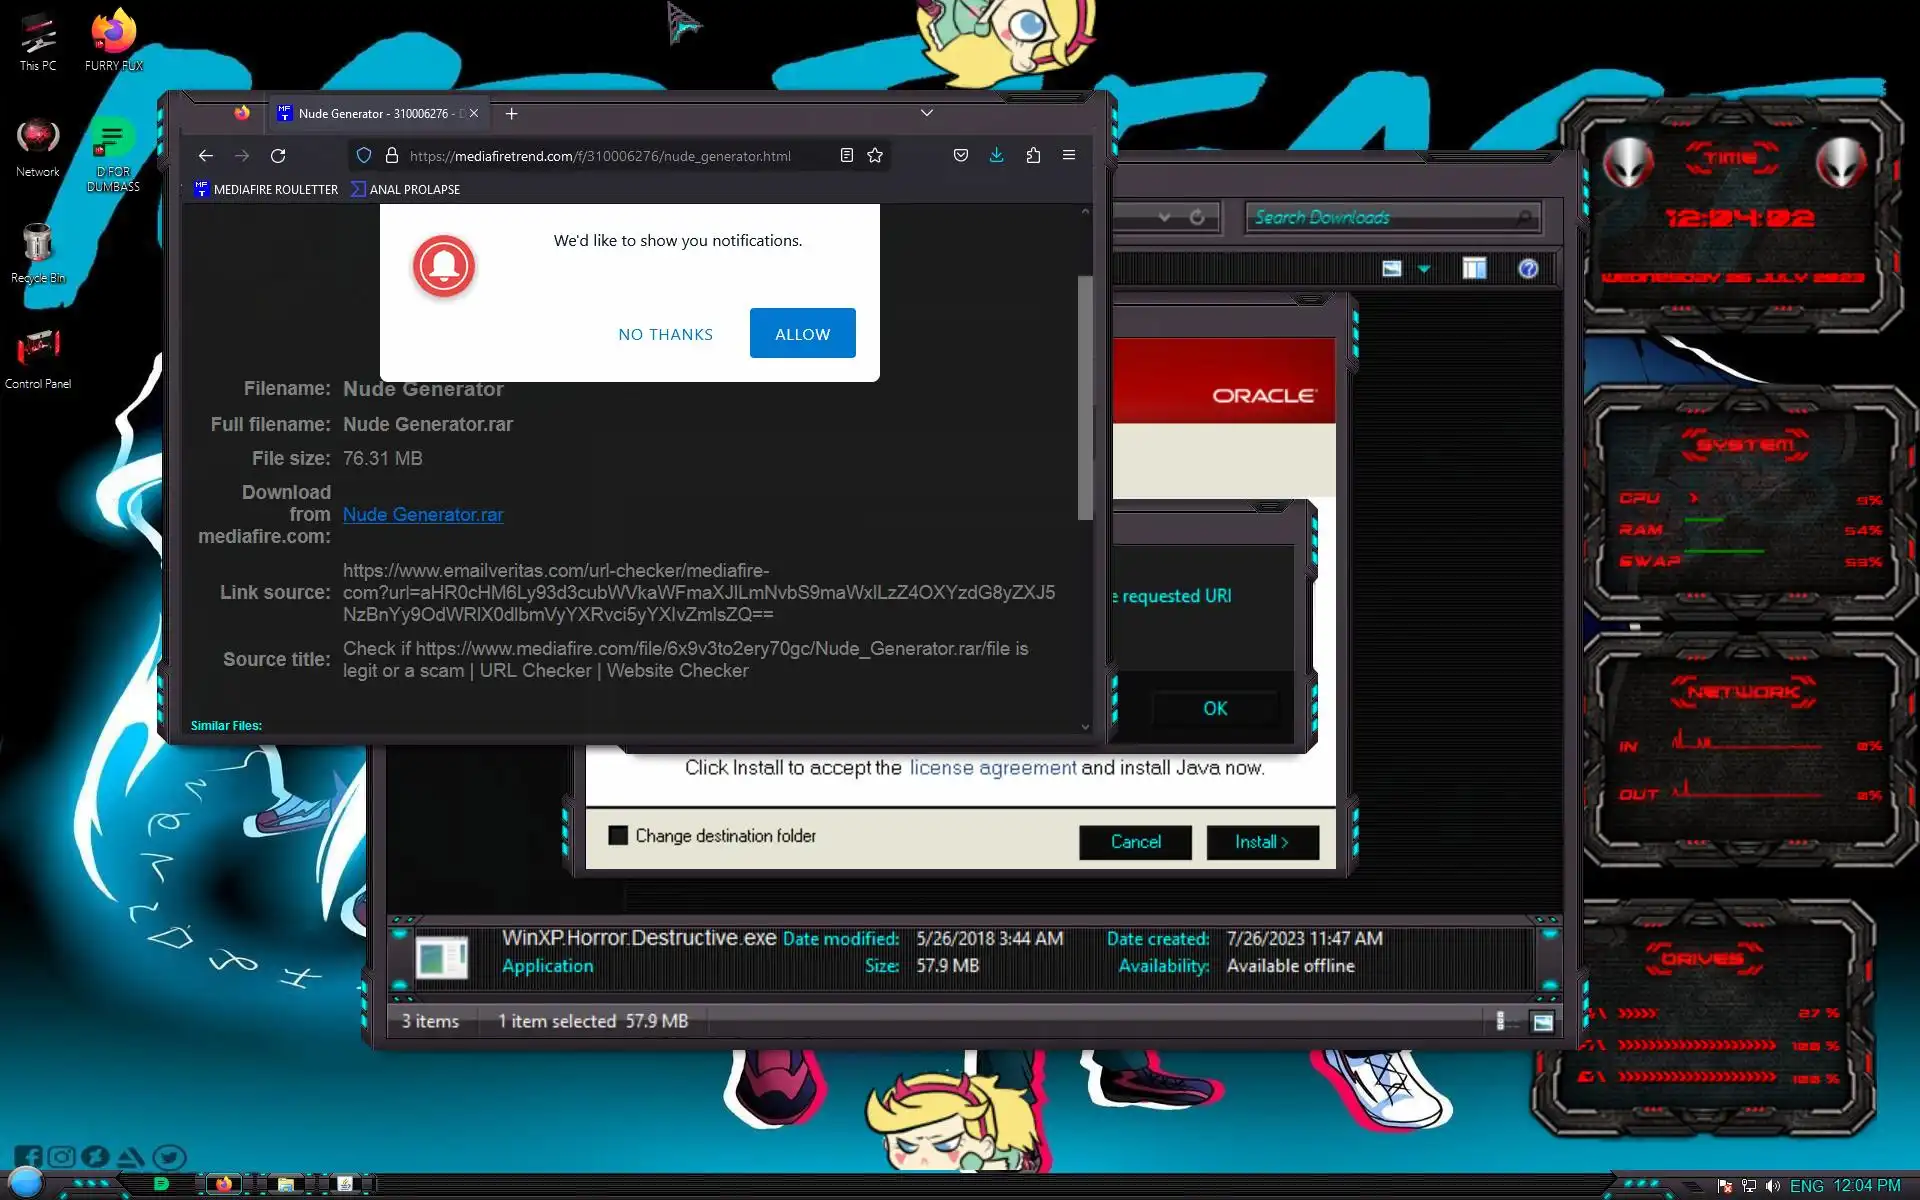Click the explorer help question mark icon

coord(1527,268)
